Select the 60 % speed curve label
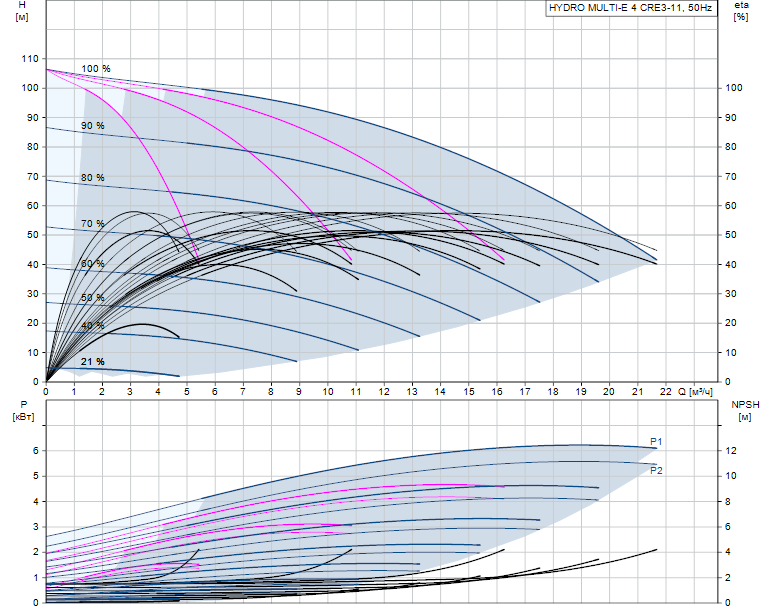 click(93, 264)
